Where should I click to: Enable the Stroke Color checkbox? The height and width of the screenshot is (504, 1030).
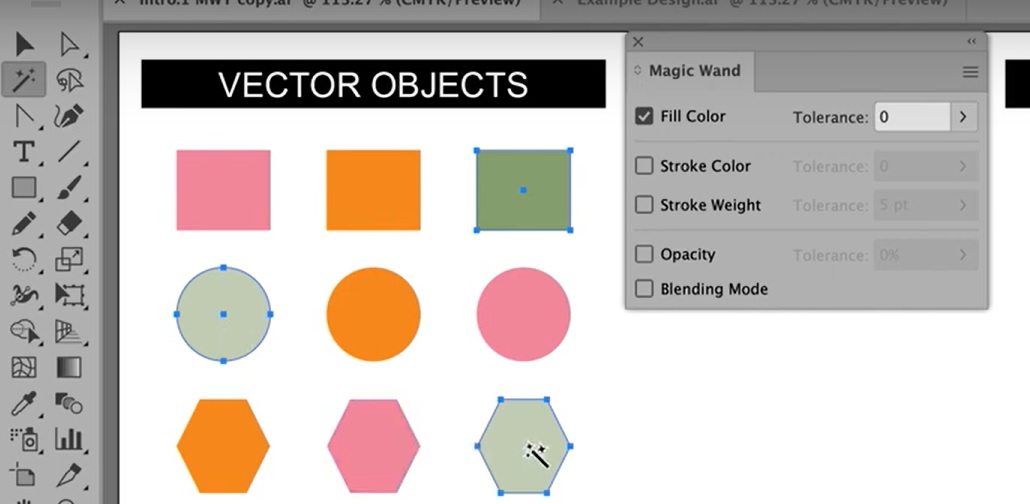tap(644, 166)
